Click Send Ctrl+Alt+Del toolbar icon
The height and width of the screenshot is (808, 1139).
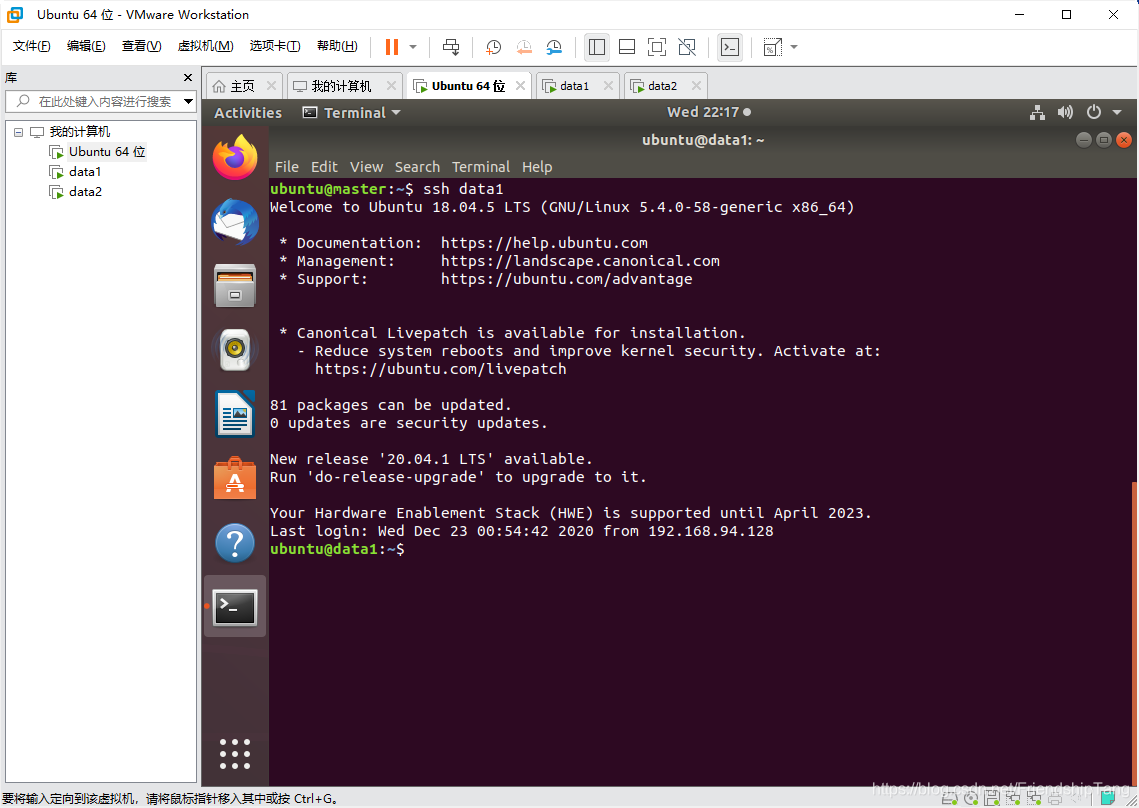(451, 47)
